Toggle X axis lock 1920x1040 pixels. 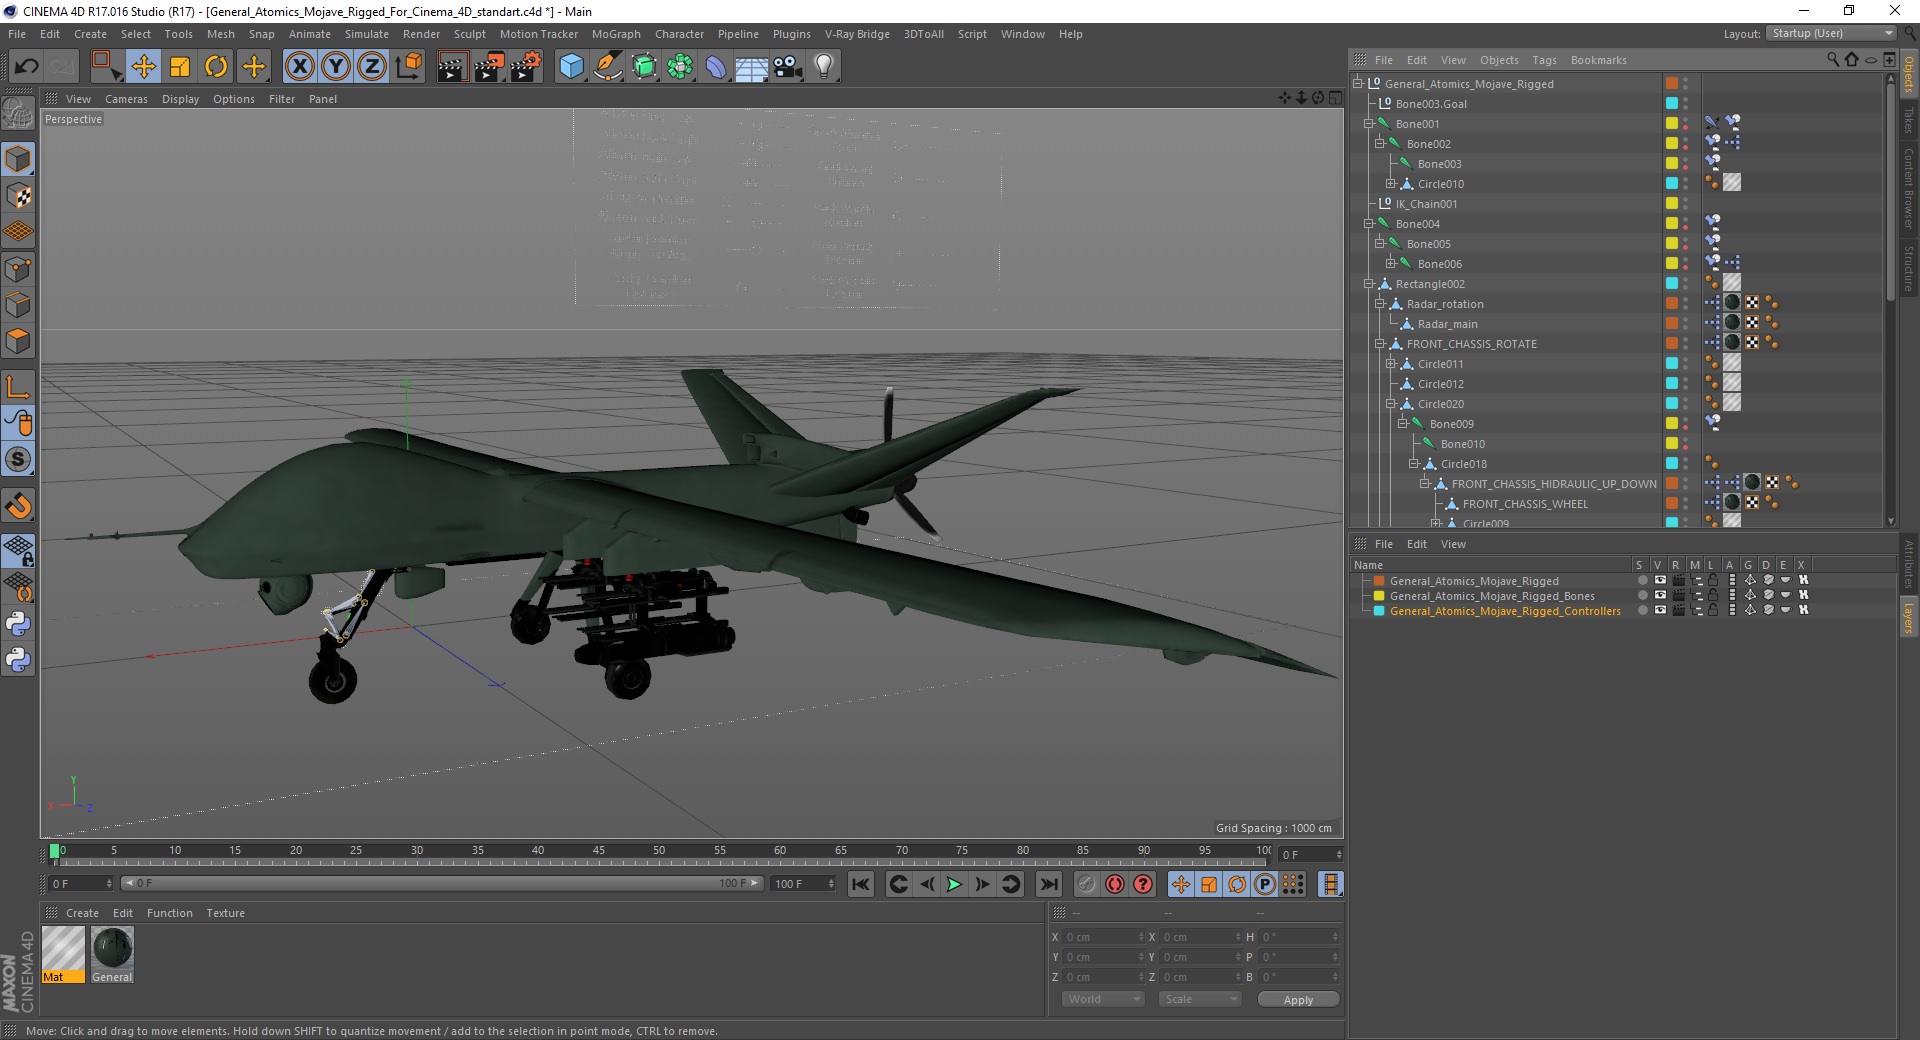coord(299,67)
